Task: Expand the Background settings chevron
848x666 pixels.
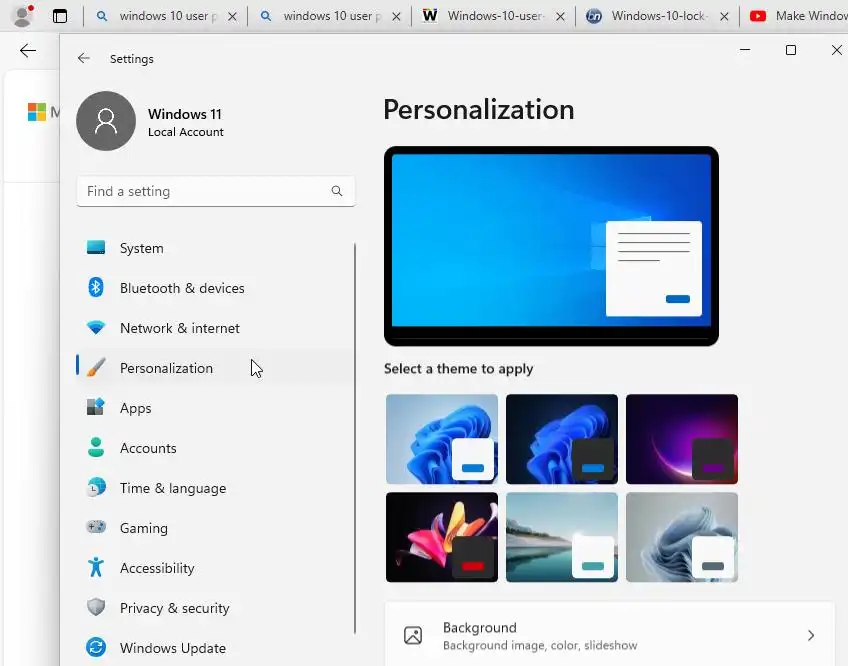Action: click(x=811, y=635)
